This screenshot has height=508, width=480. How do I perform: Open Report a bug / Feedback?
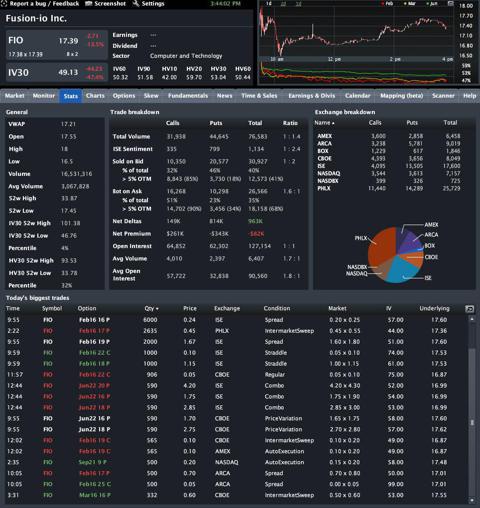click(44, 4)
